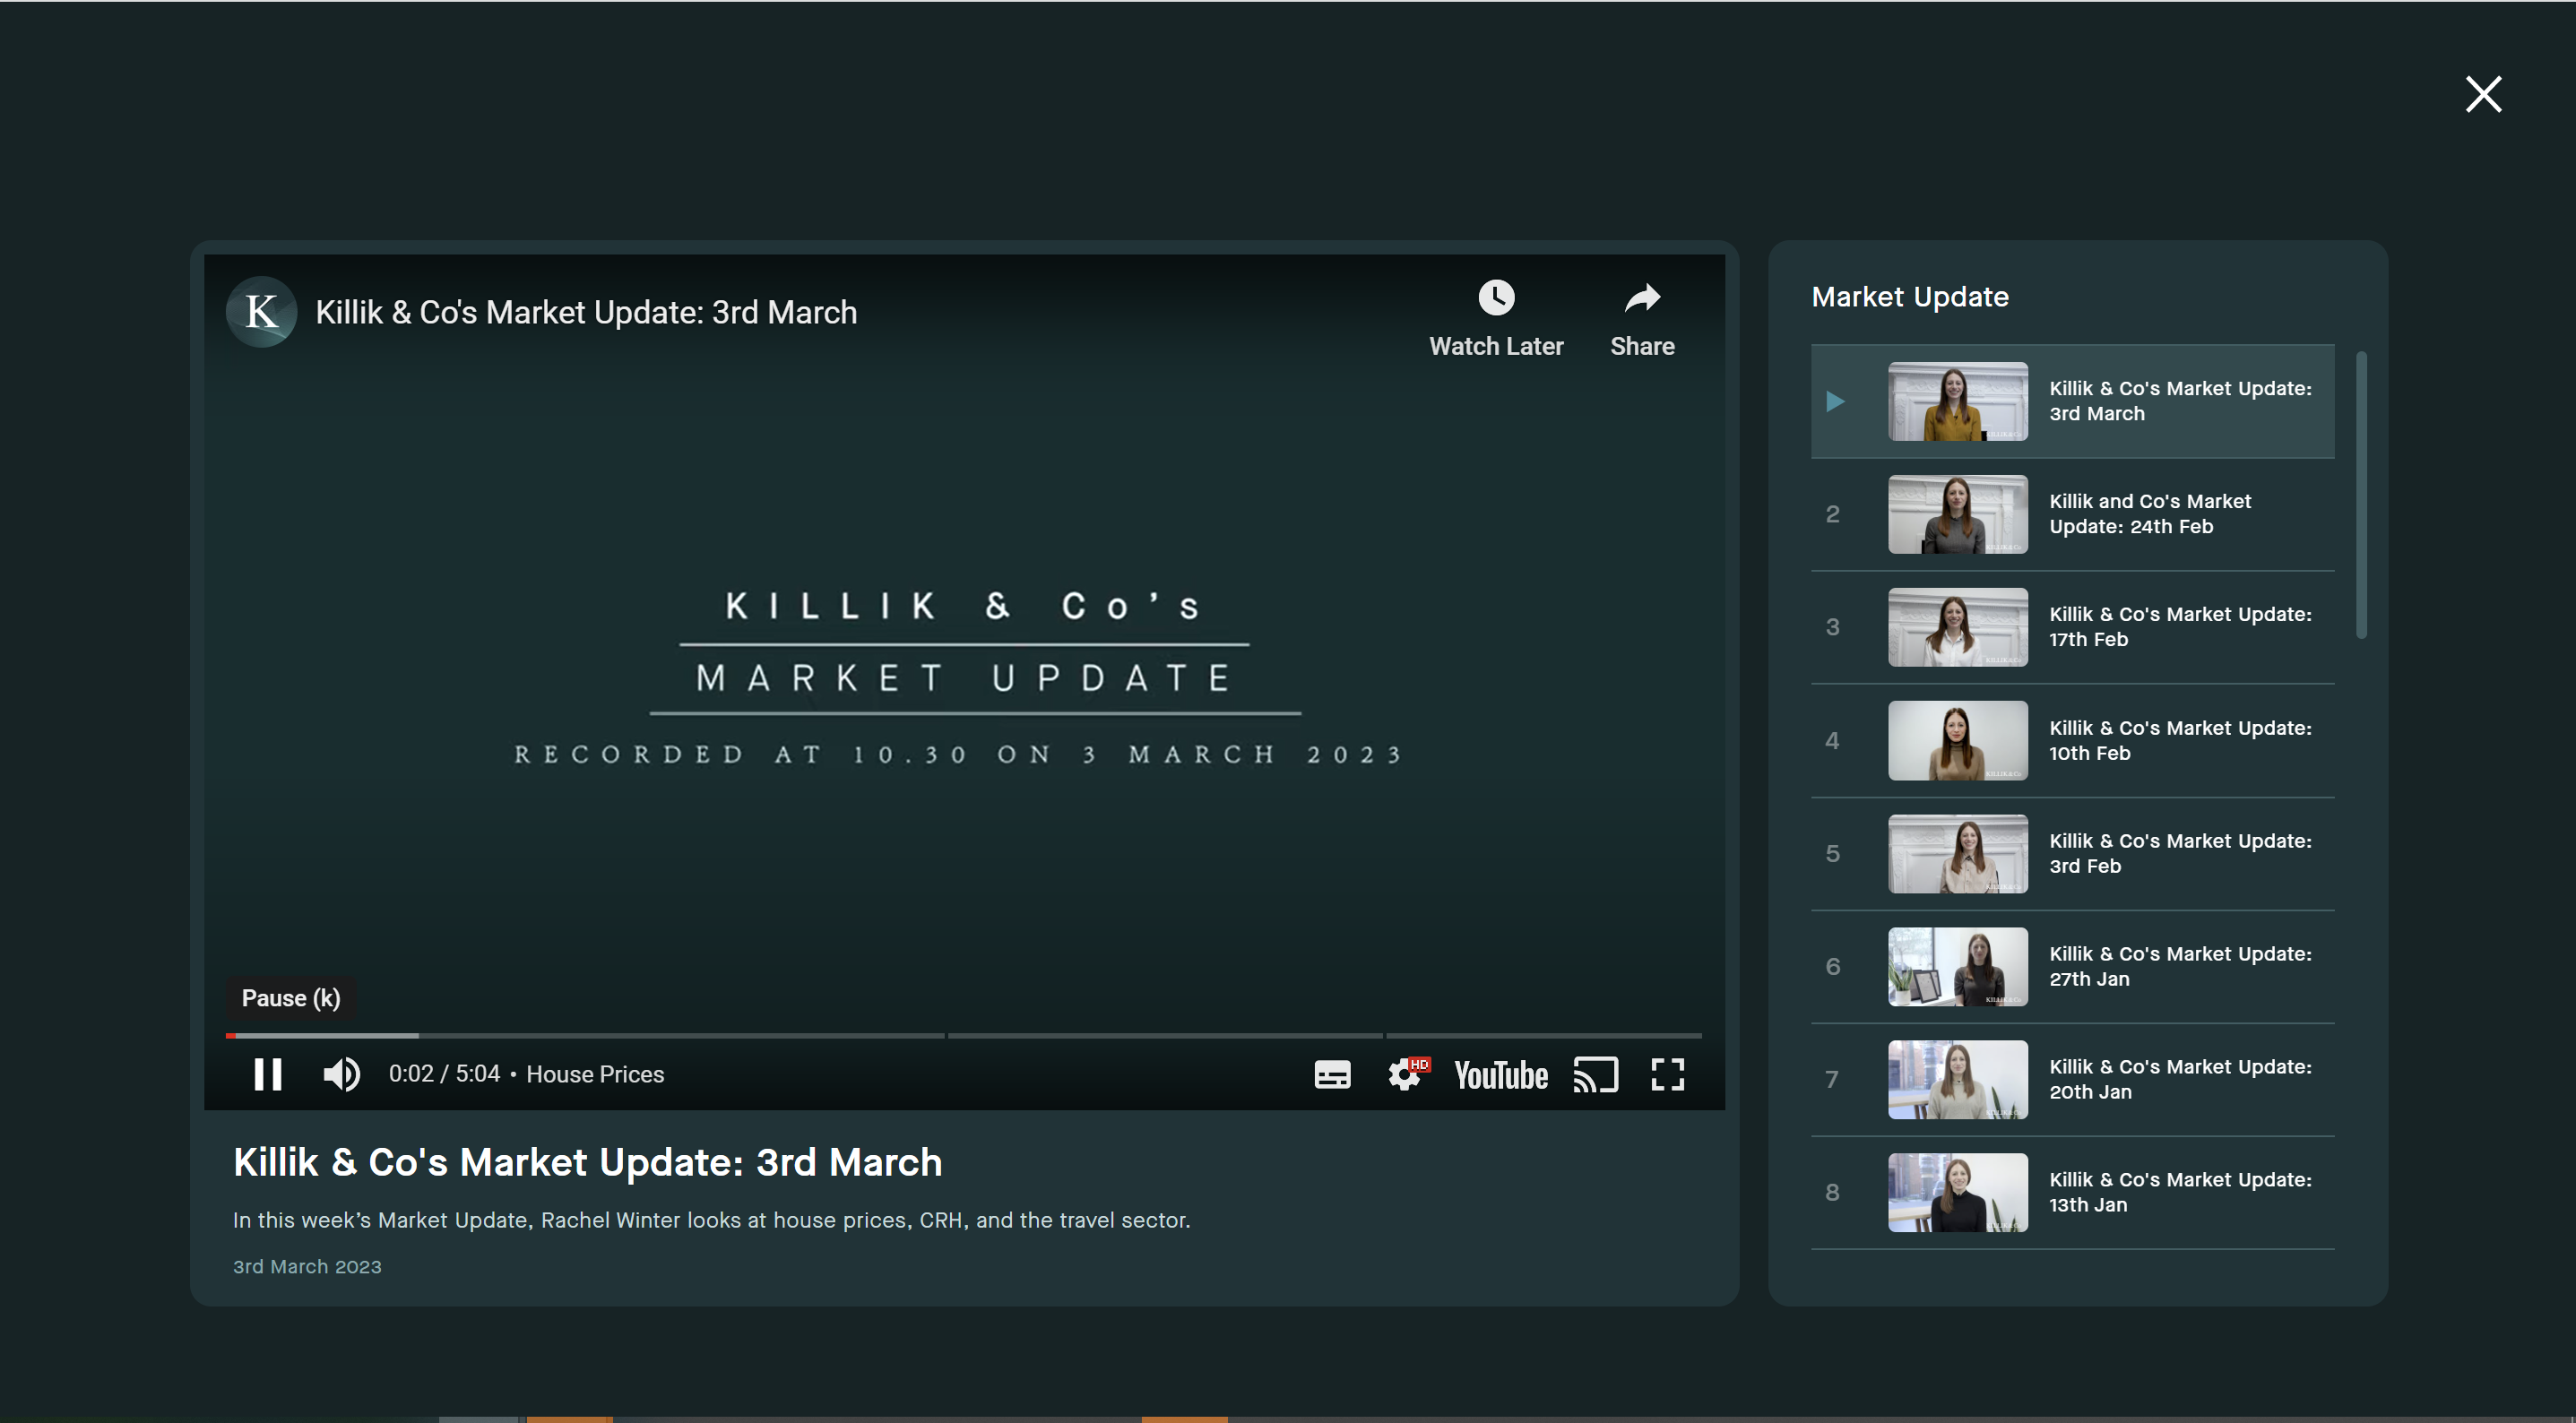
Task: Click the video title link at top
Action: point(586,312)
